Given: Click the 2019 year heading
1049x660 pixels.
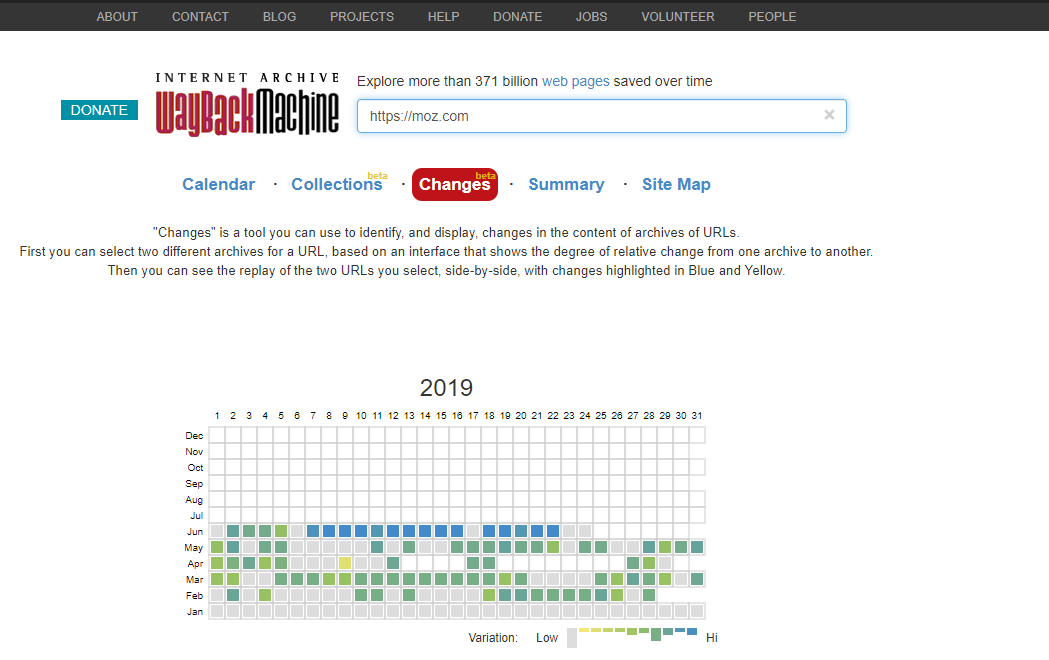Looking at the screenshot, I should coord(446,388).
